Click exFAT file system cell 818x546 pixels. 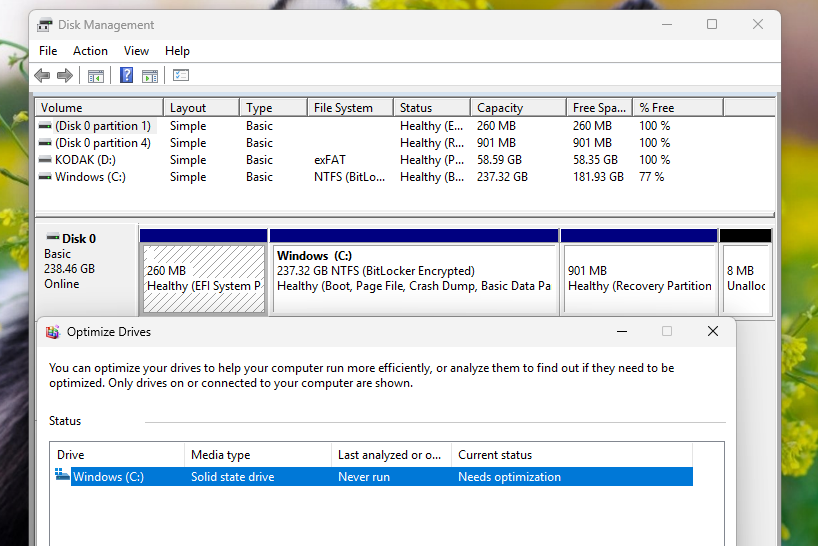330,160
